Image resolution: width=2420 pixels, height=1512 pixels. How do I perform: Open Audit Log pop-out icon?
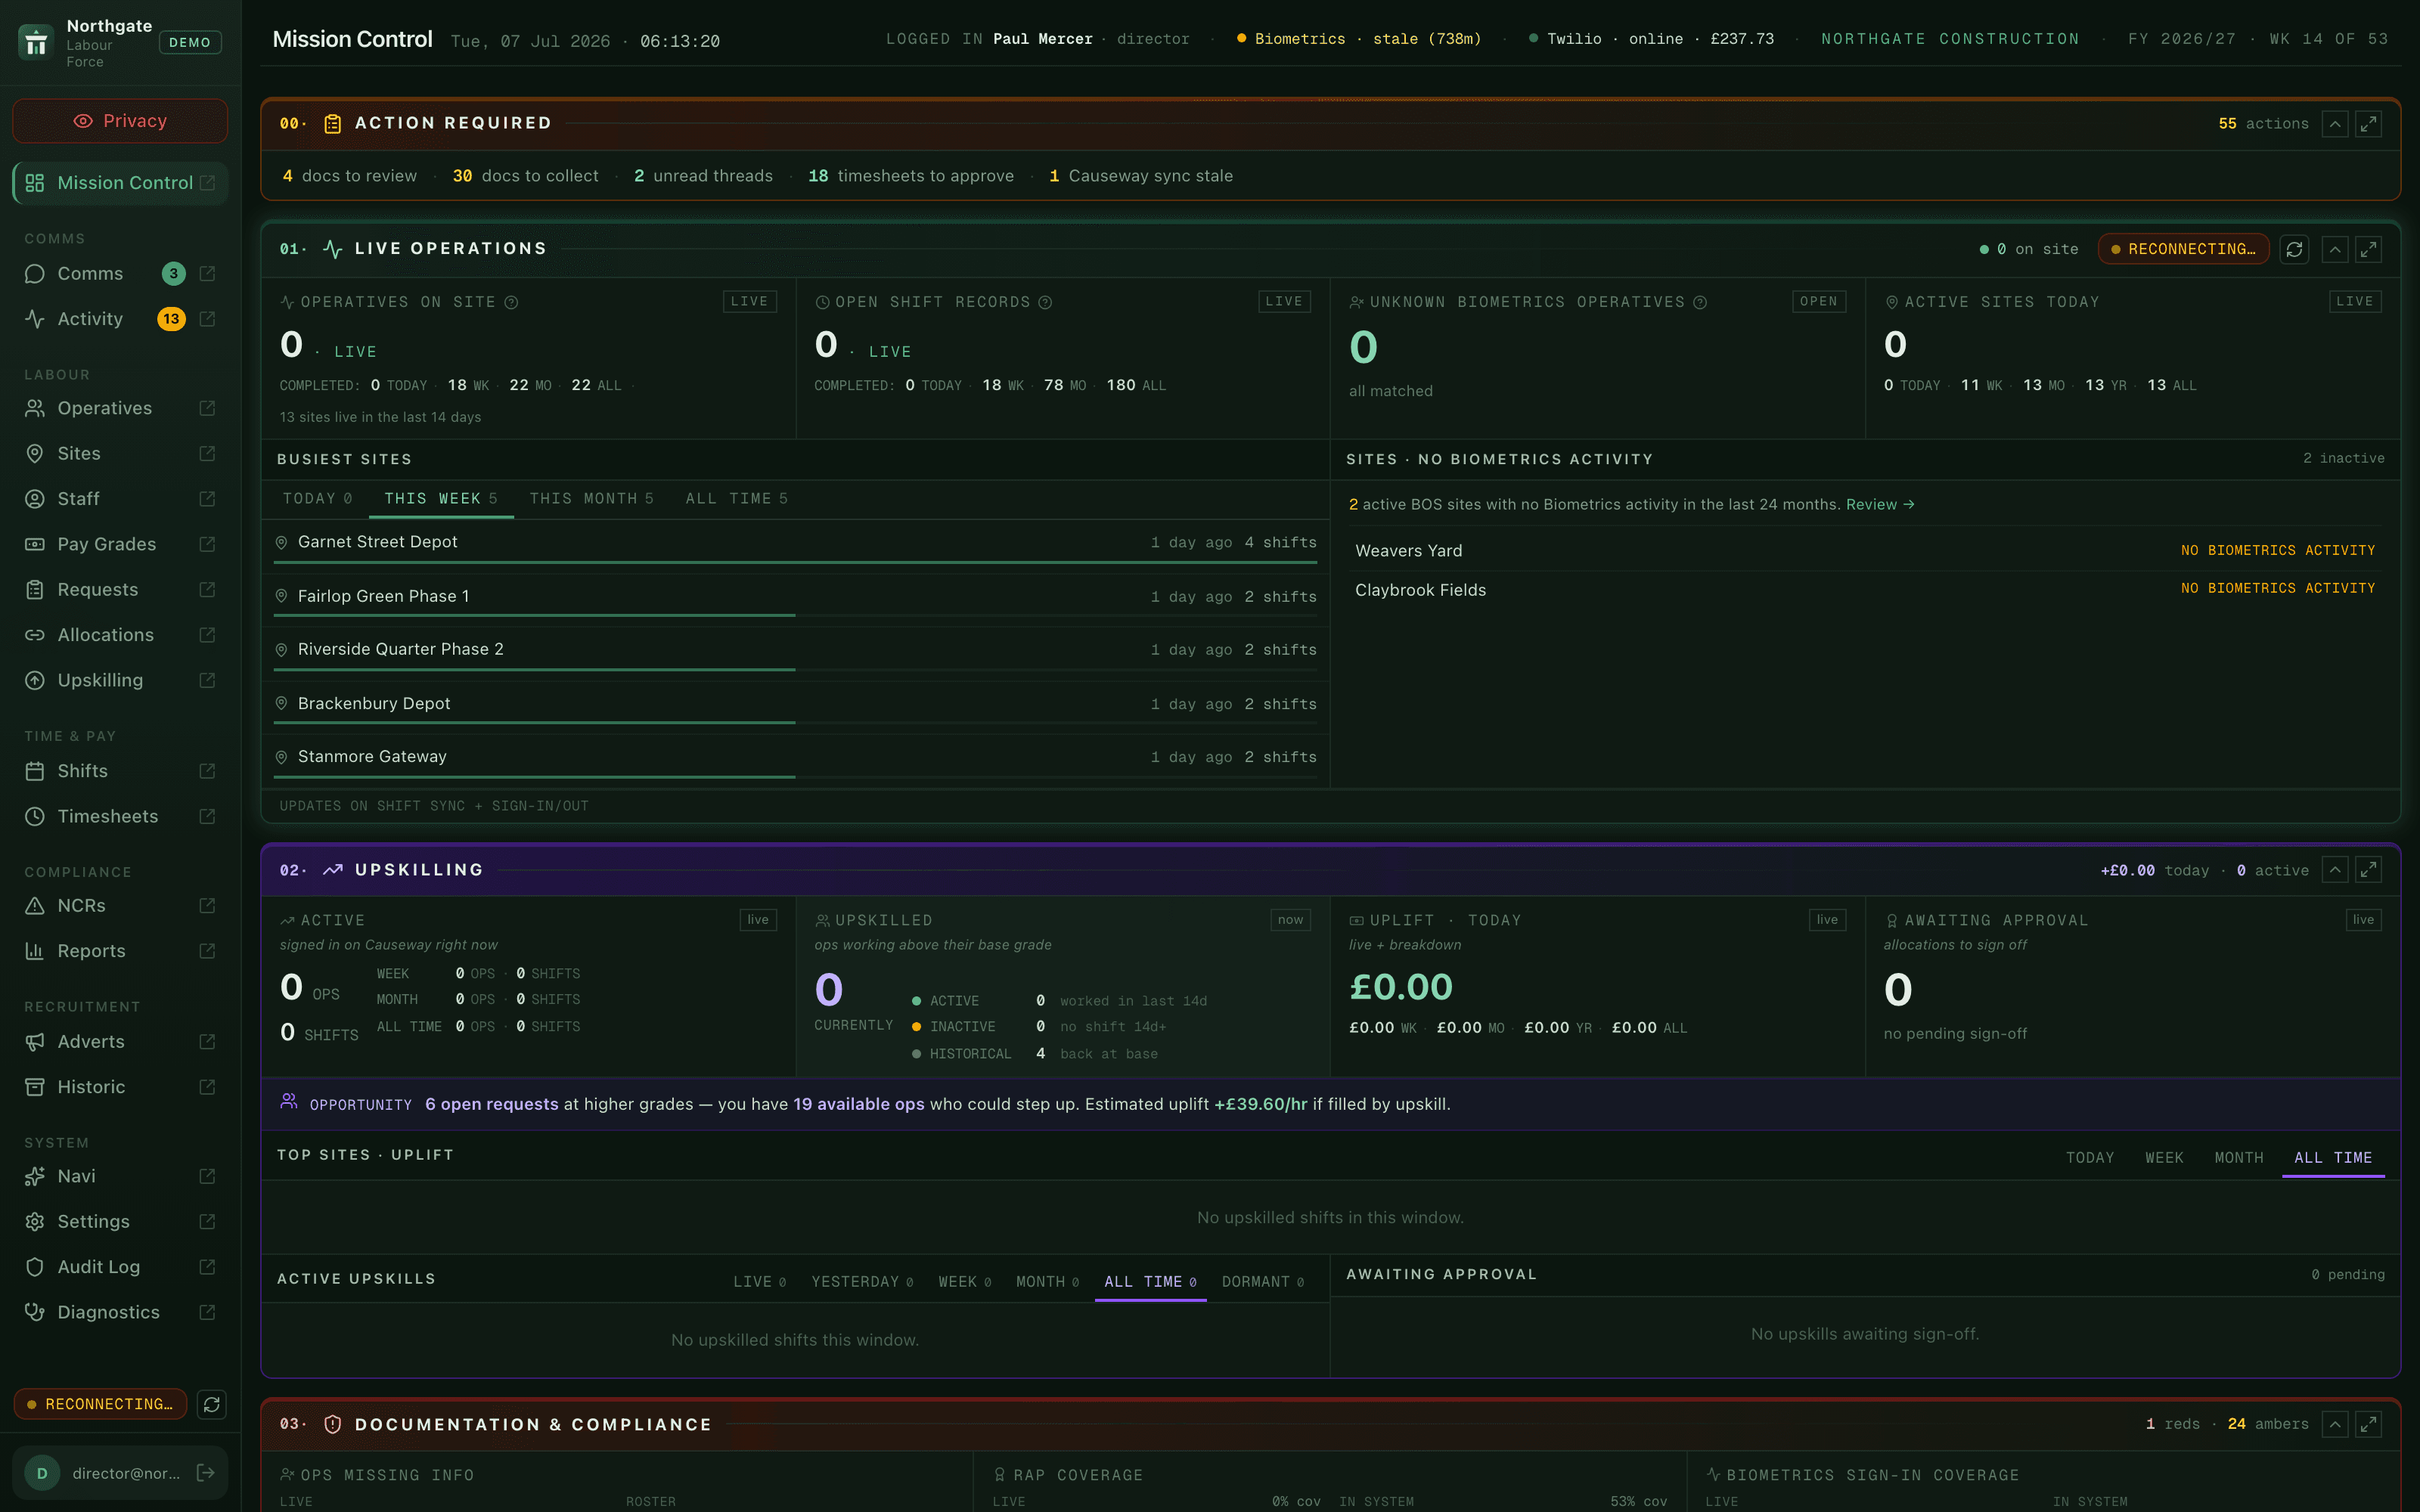[207, 1267]
